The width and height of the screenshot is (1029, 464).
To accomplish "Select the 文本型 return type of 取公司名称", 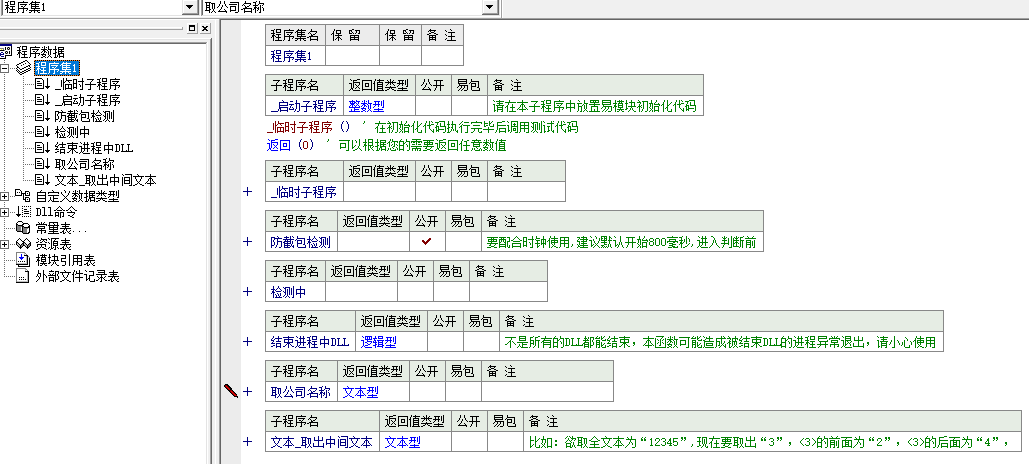I will (373, 392).
